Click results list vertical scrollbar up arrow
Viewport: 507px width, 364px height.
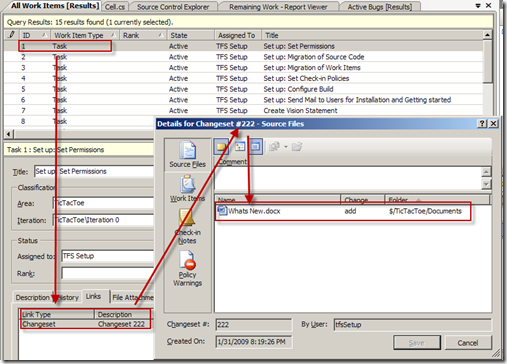click(x=487, y=35)
